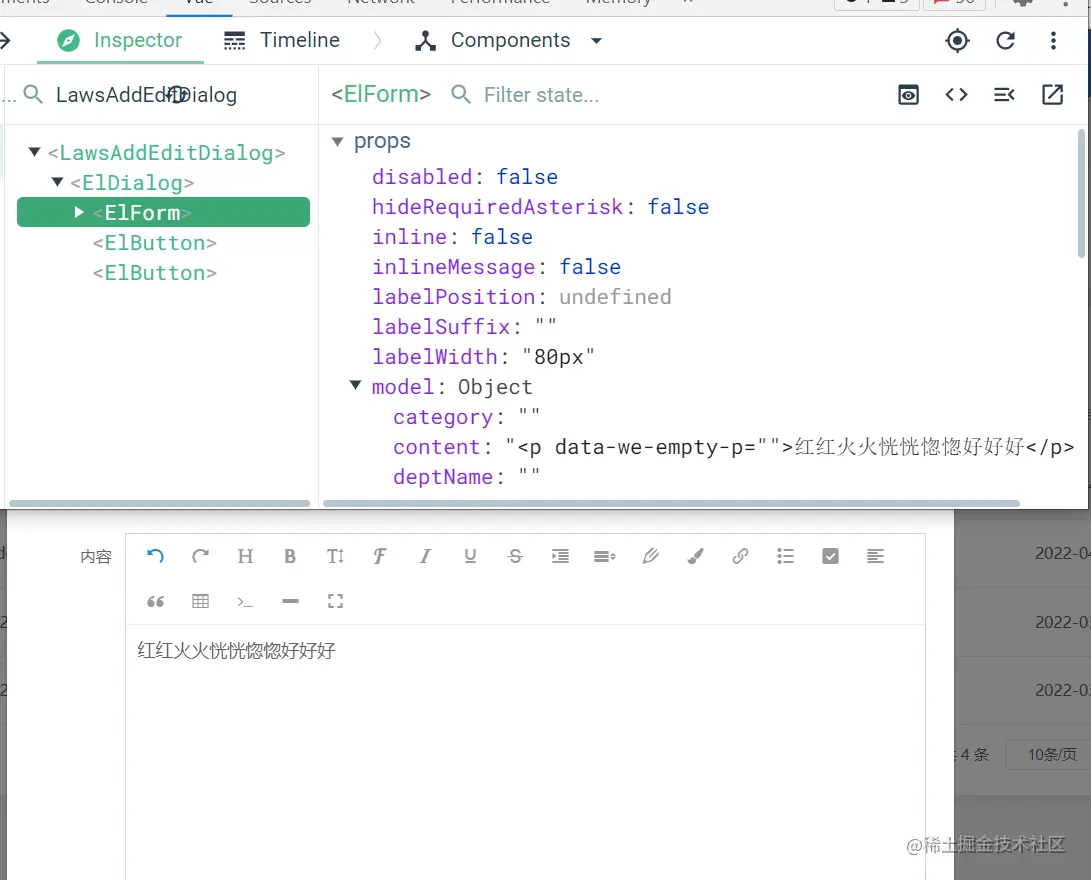Click the blockquote icon
The width and height of the screenshot is (1091, 880).
pos(155,601)
